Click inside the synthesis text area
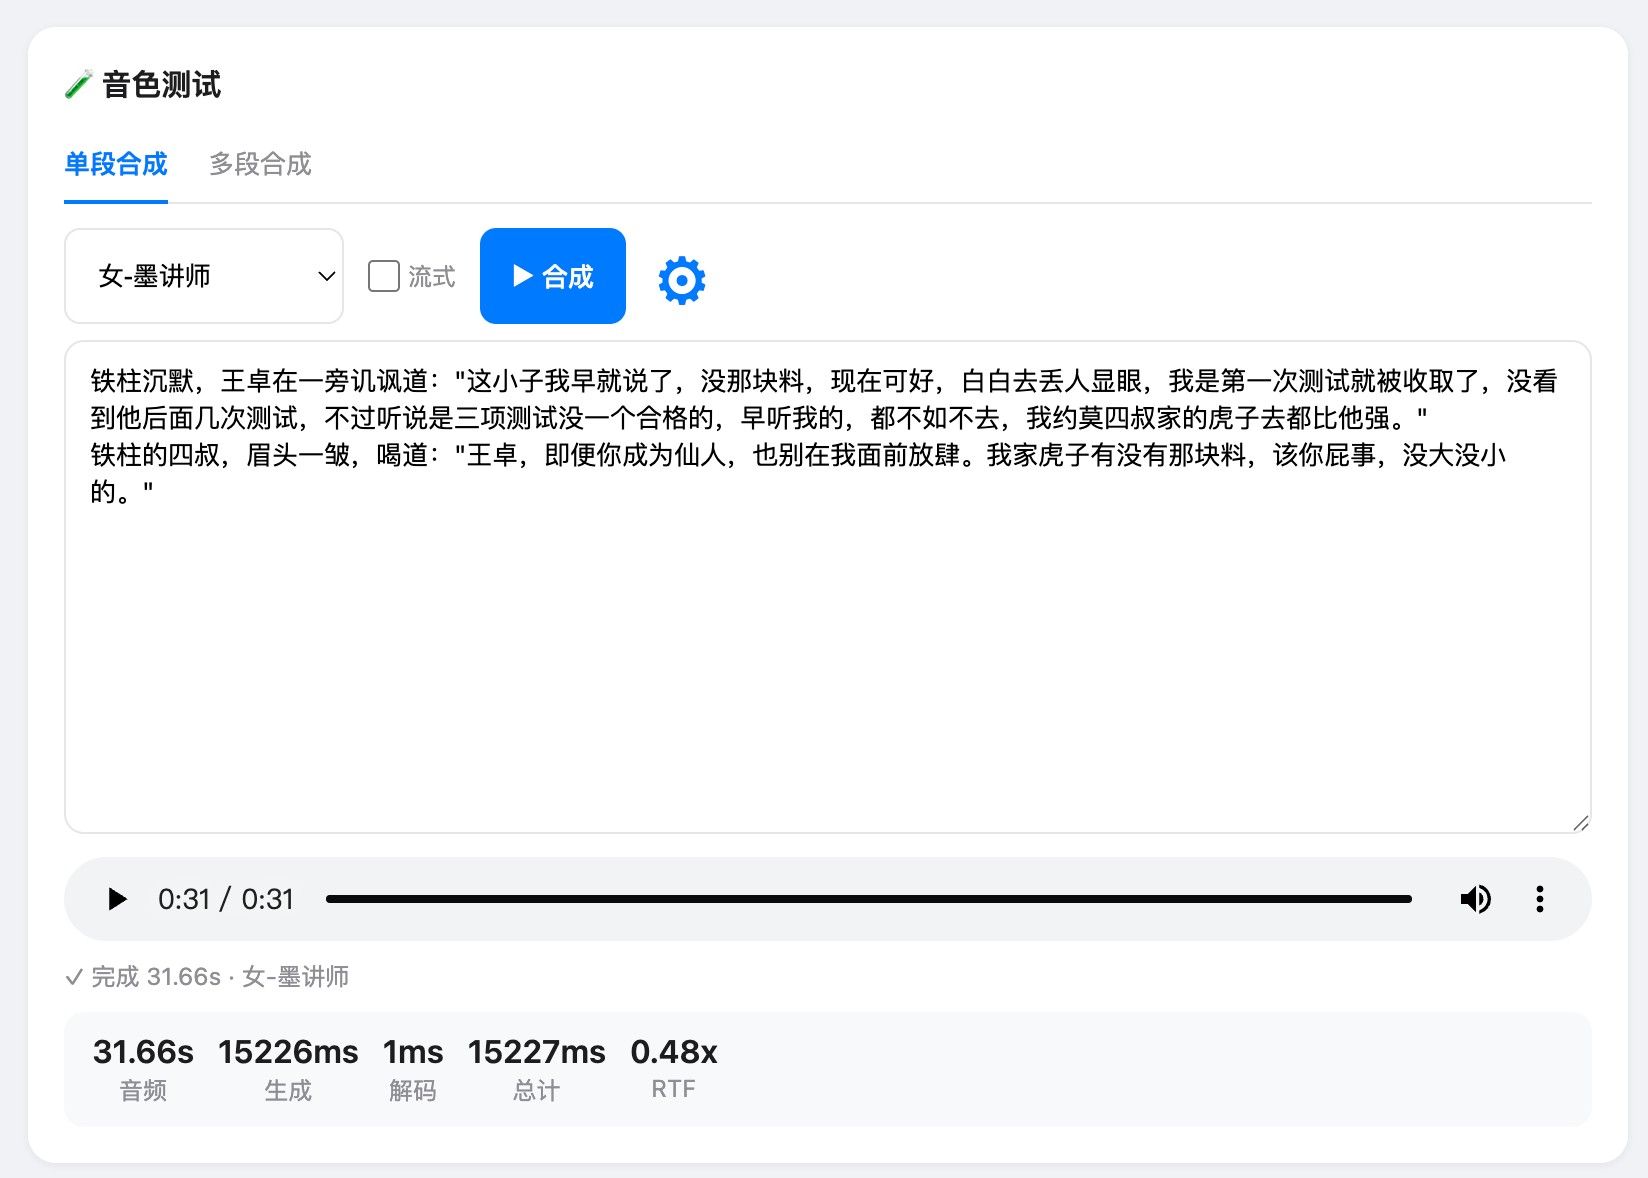1648x1178 pixels. tap(828, 587)
